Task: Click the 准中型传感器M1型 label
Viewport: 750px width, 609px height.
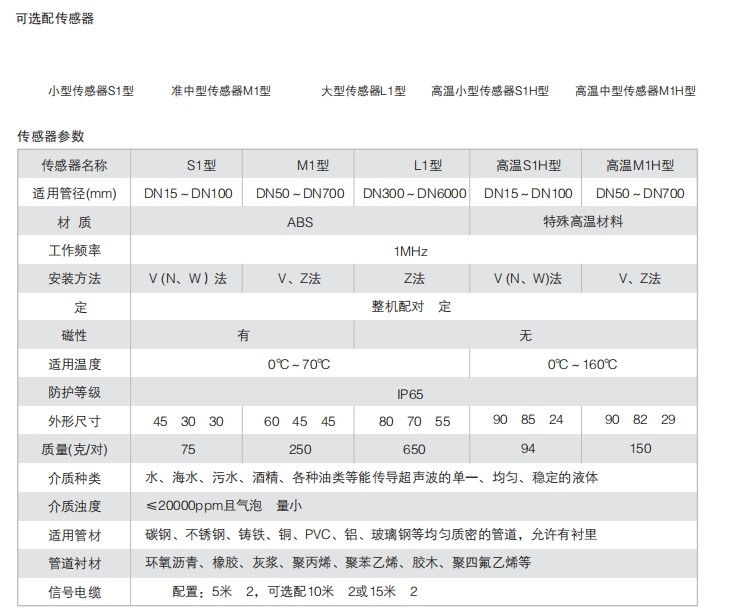Action: click(x=221, y=91)
